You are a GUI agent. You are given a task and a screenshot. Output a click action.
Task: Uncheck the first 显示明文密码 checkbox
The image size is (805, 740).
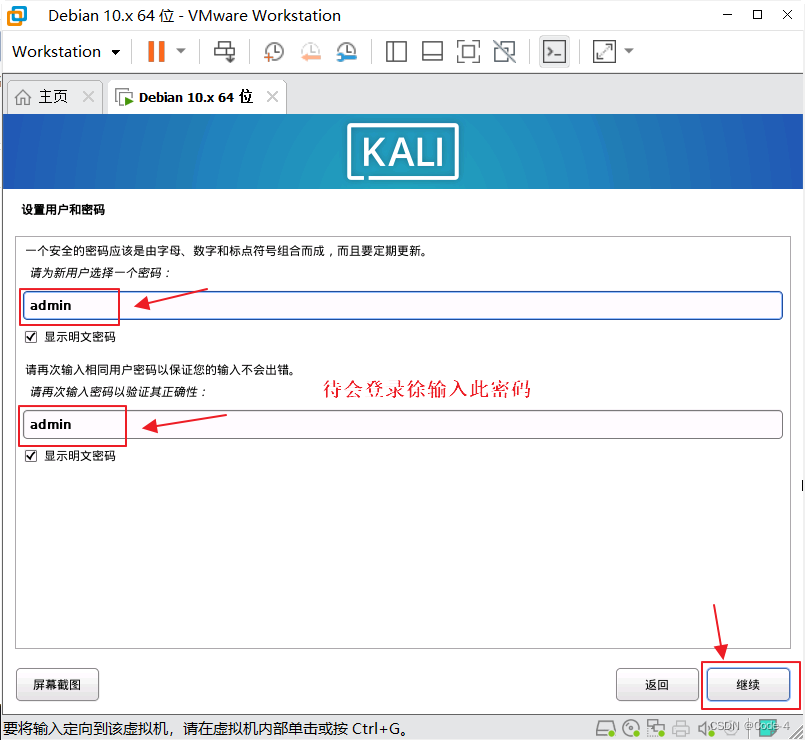click(x=31, y=336)
